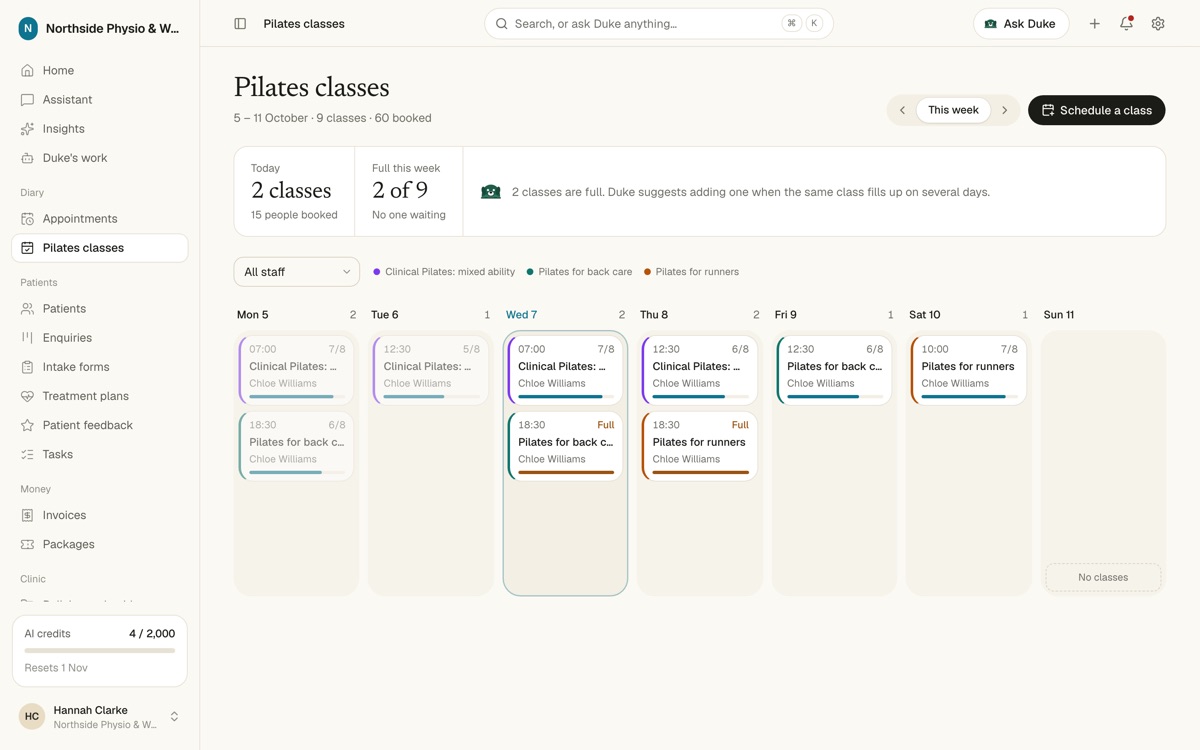Click the Full this week 2 of 9 stat

pyautogui.click(x=409, y=192)
